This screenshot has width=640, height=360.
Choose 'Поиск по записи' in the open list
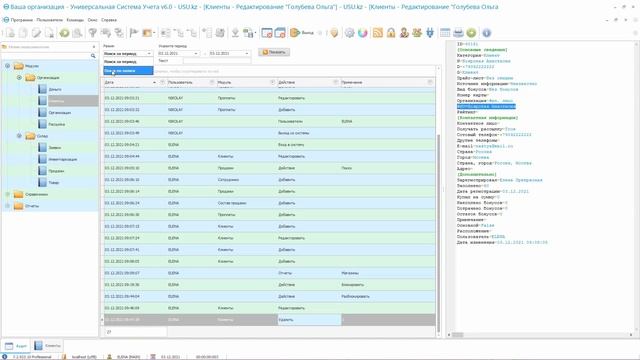[128, 71]
